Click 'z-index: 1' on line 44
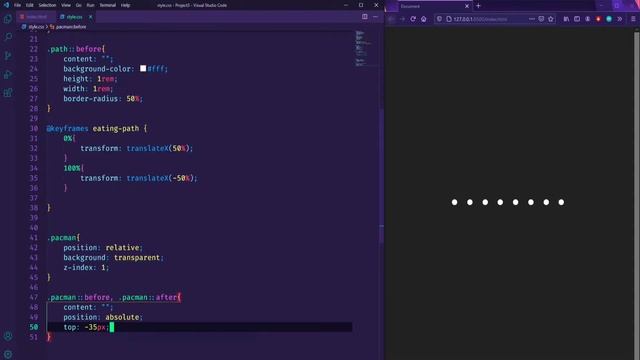Image resolution: width=640 pixels, height=360 pixels. click(84, 267)
